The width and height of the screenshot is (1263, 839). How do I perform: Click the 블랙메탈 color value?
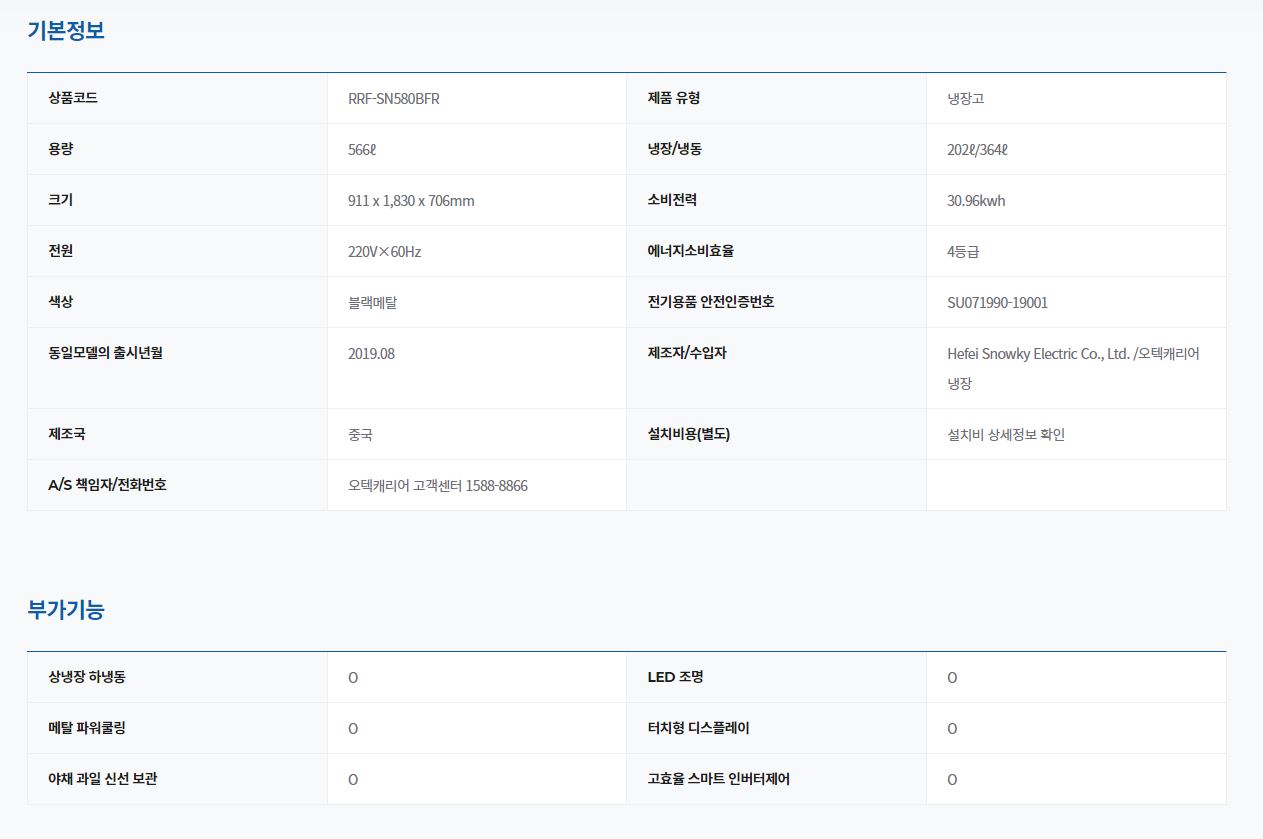(x=372, y=303)
